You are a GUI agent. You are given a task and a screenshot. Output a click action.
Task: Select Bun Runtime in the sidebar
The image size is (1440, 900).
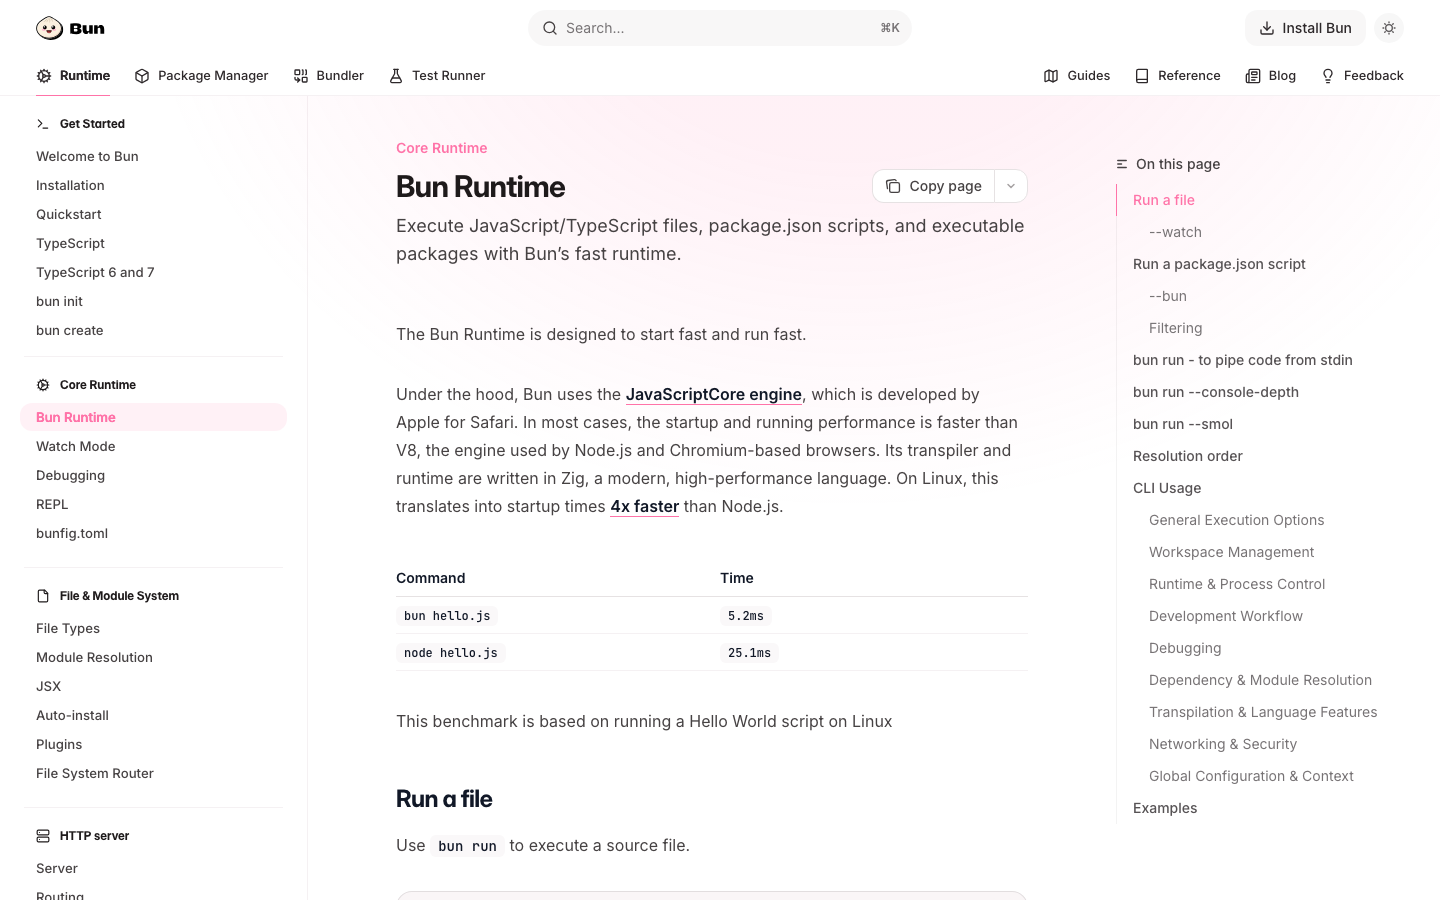click(x=154, y=417)
